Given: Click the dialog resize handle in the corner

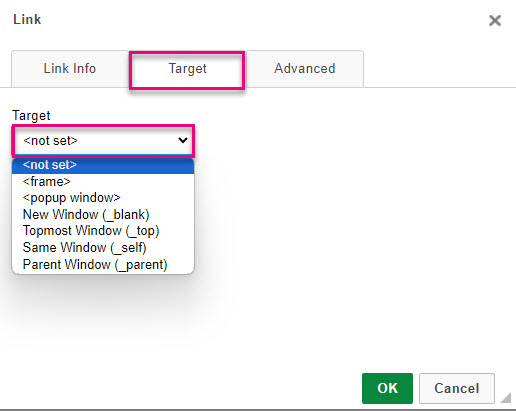Looking at the screenshot, I should (506, 398).
